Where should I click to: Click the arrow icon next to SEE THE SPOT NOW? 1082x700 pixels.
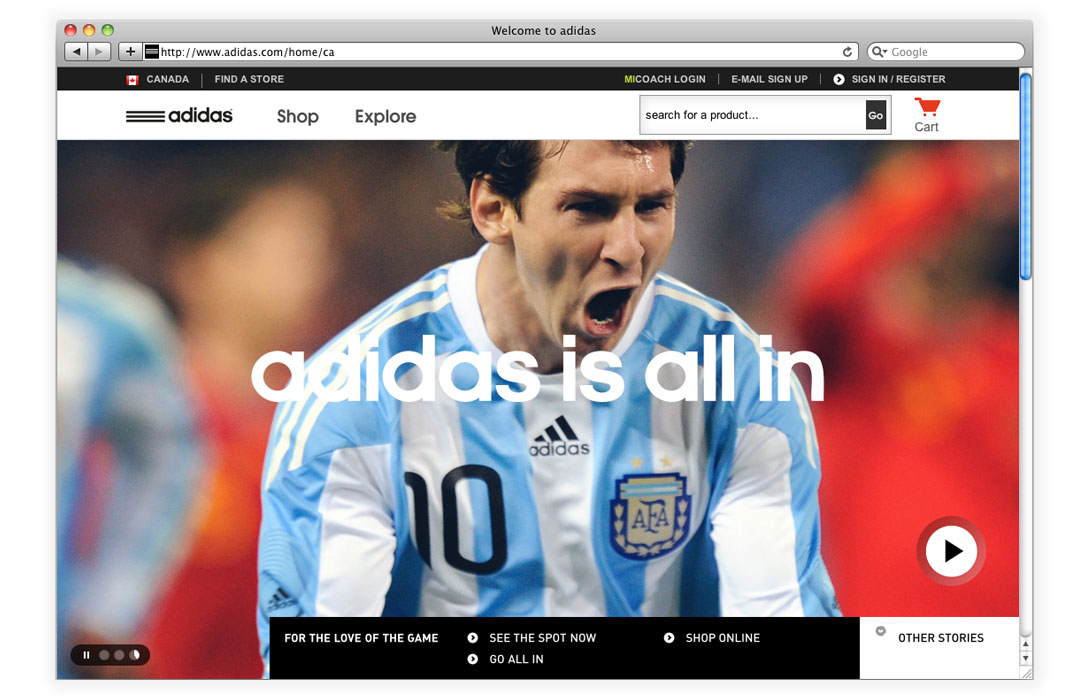point(473,638)
